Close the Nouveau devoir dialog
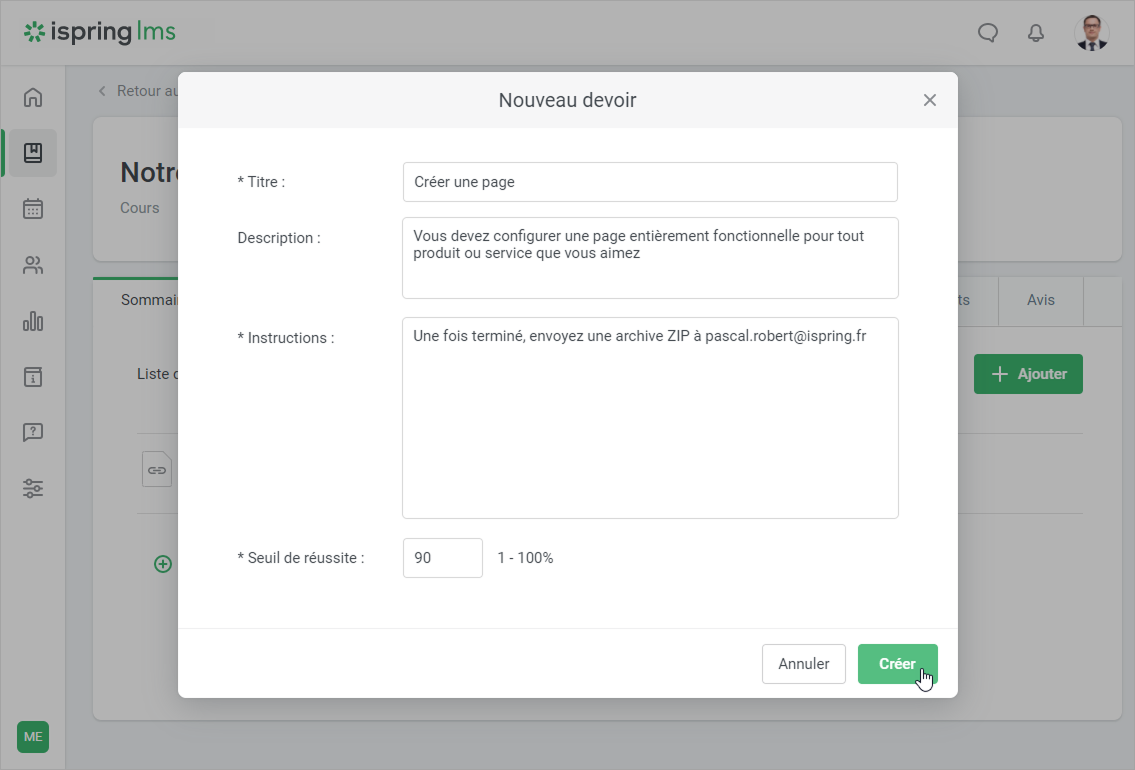The height and width of the screenshot is (770, 1135). 929,100
